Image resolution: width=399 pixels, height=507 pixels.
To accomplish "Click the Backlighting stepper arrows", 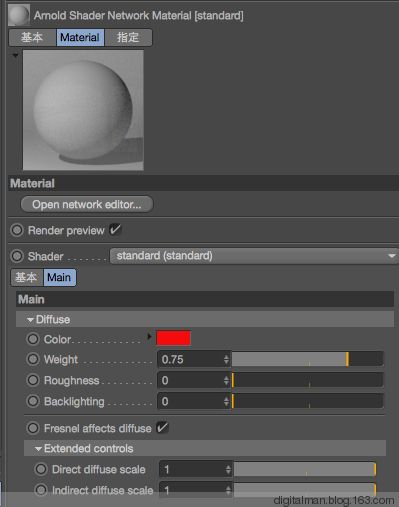I will [226, 401].
